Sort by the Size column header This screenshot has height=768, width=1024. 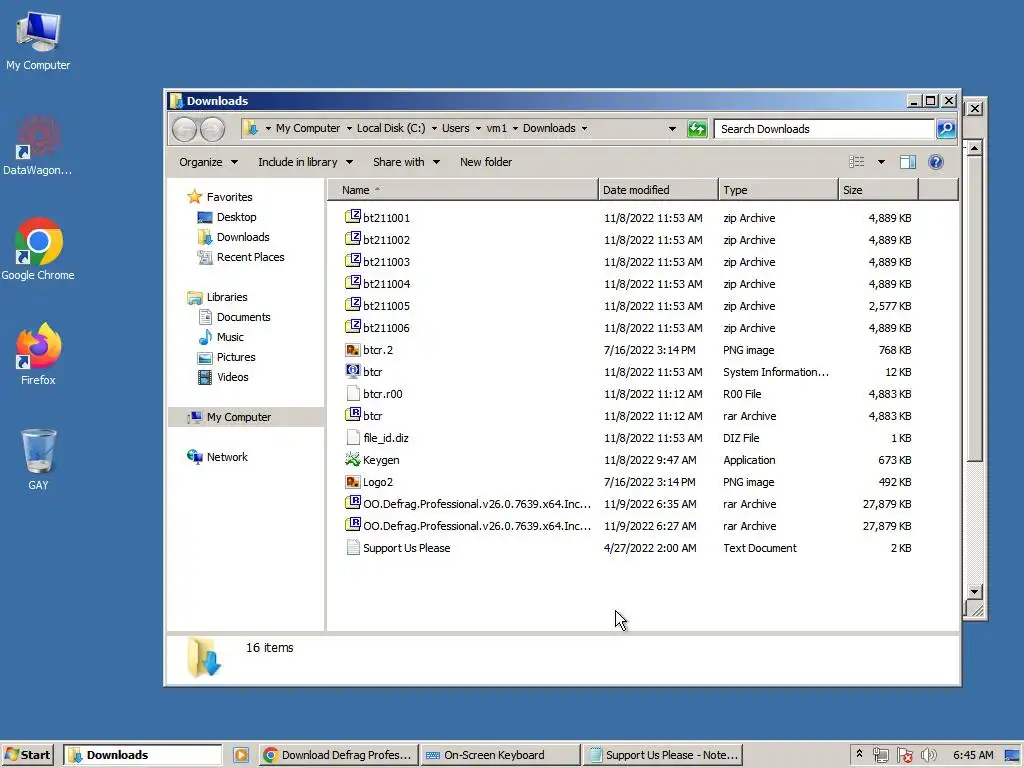pos(879,190)
